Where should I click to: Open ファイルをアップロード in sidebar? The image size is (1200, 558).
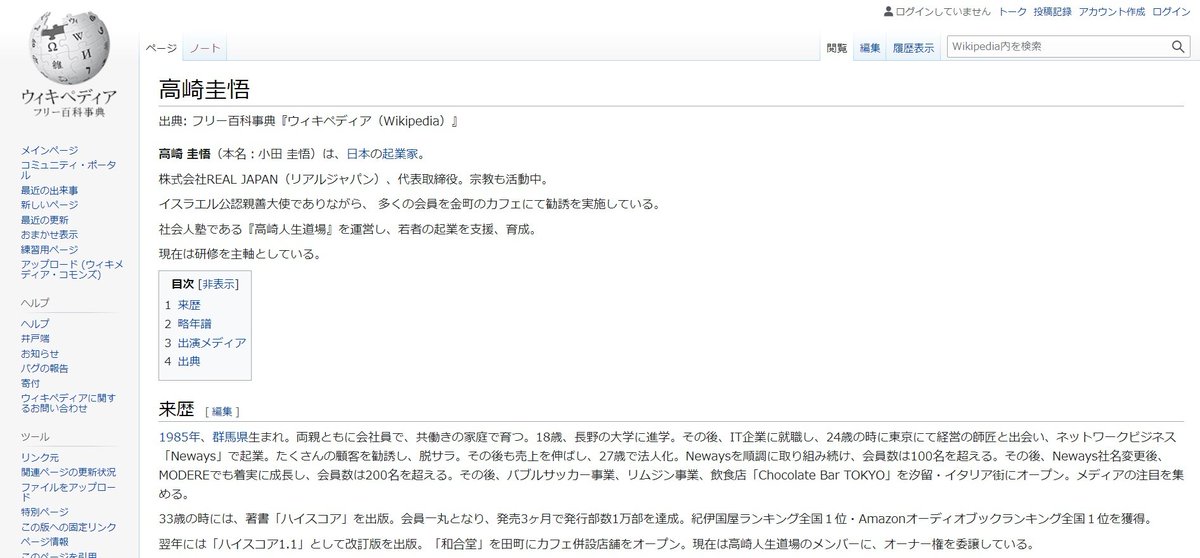(x=69, y=492)
